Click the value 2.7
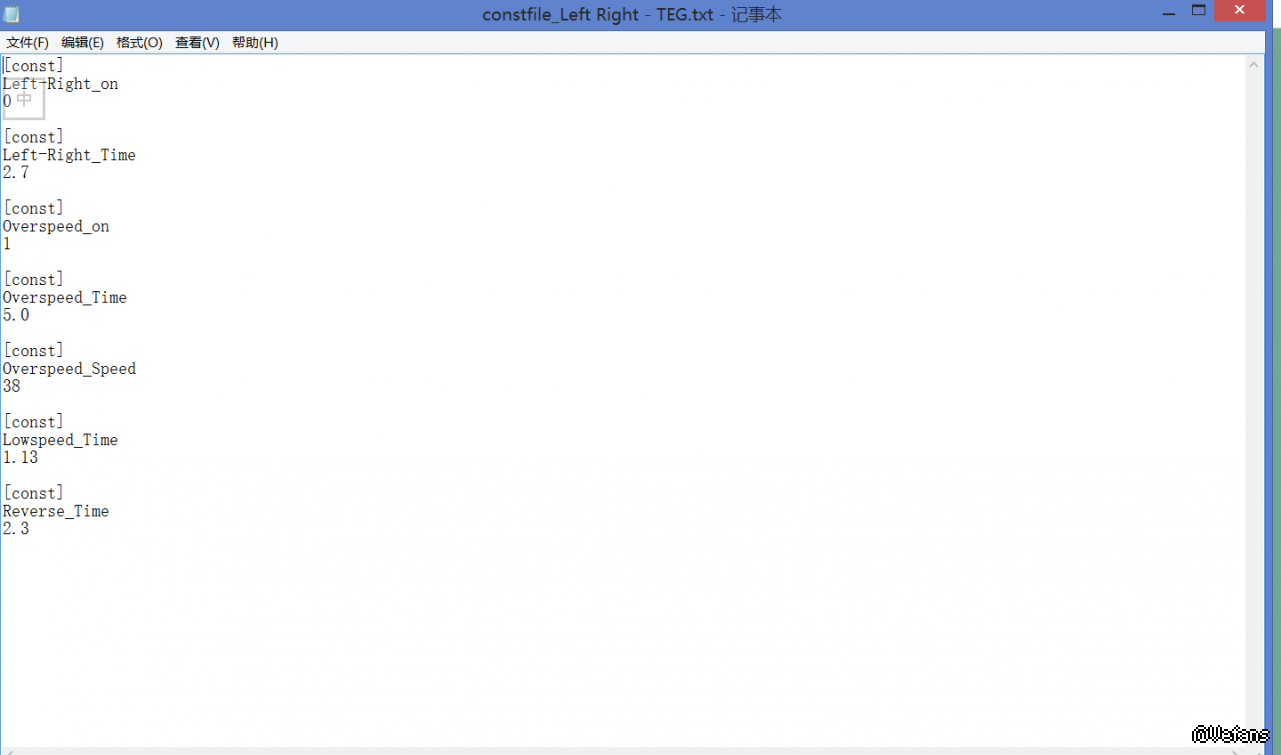The width and height of the screenshot is (1281, 755). point(16,173)
